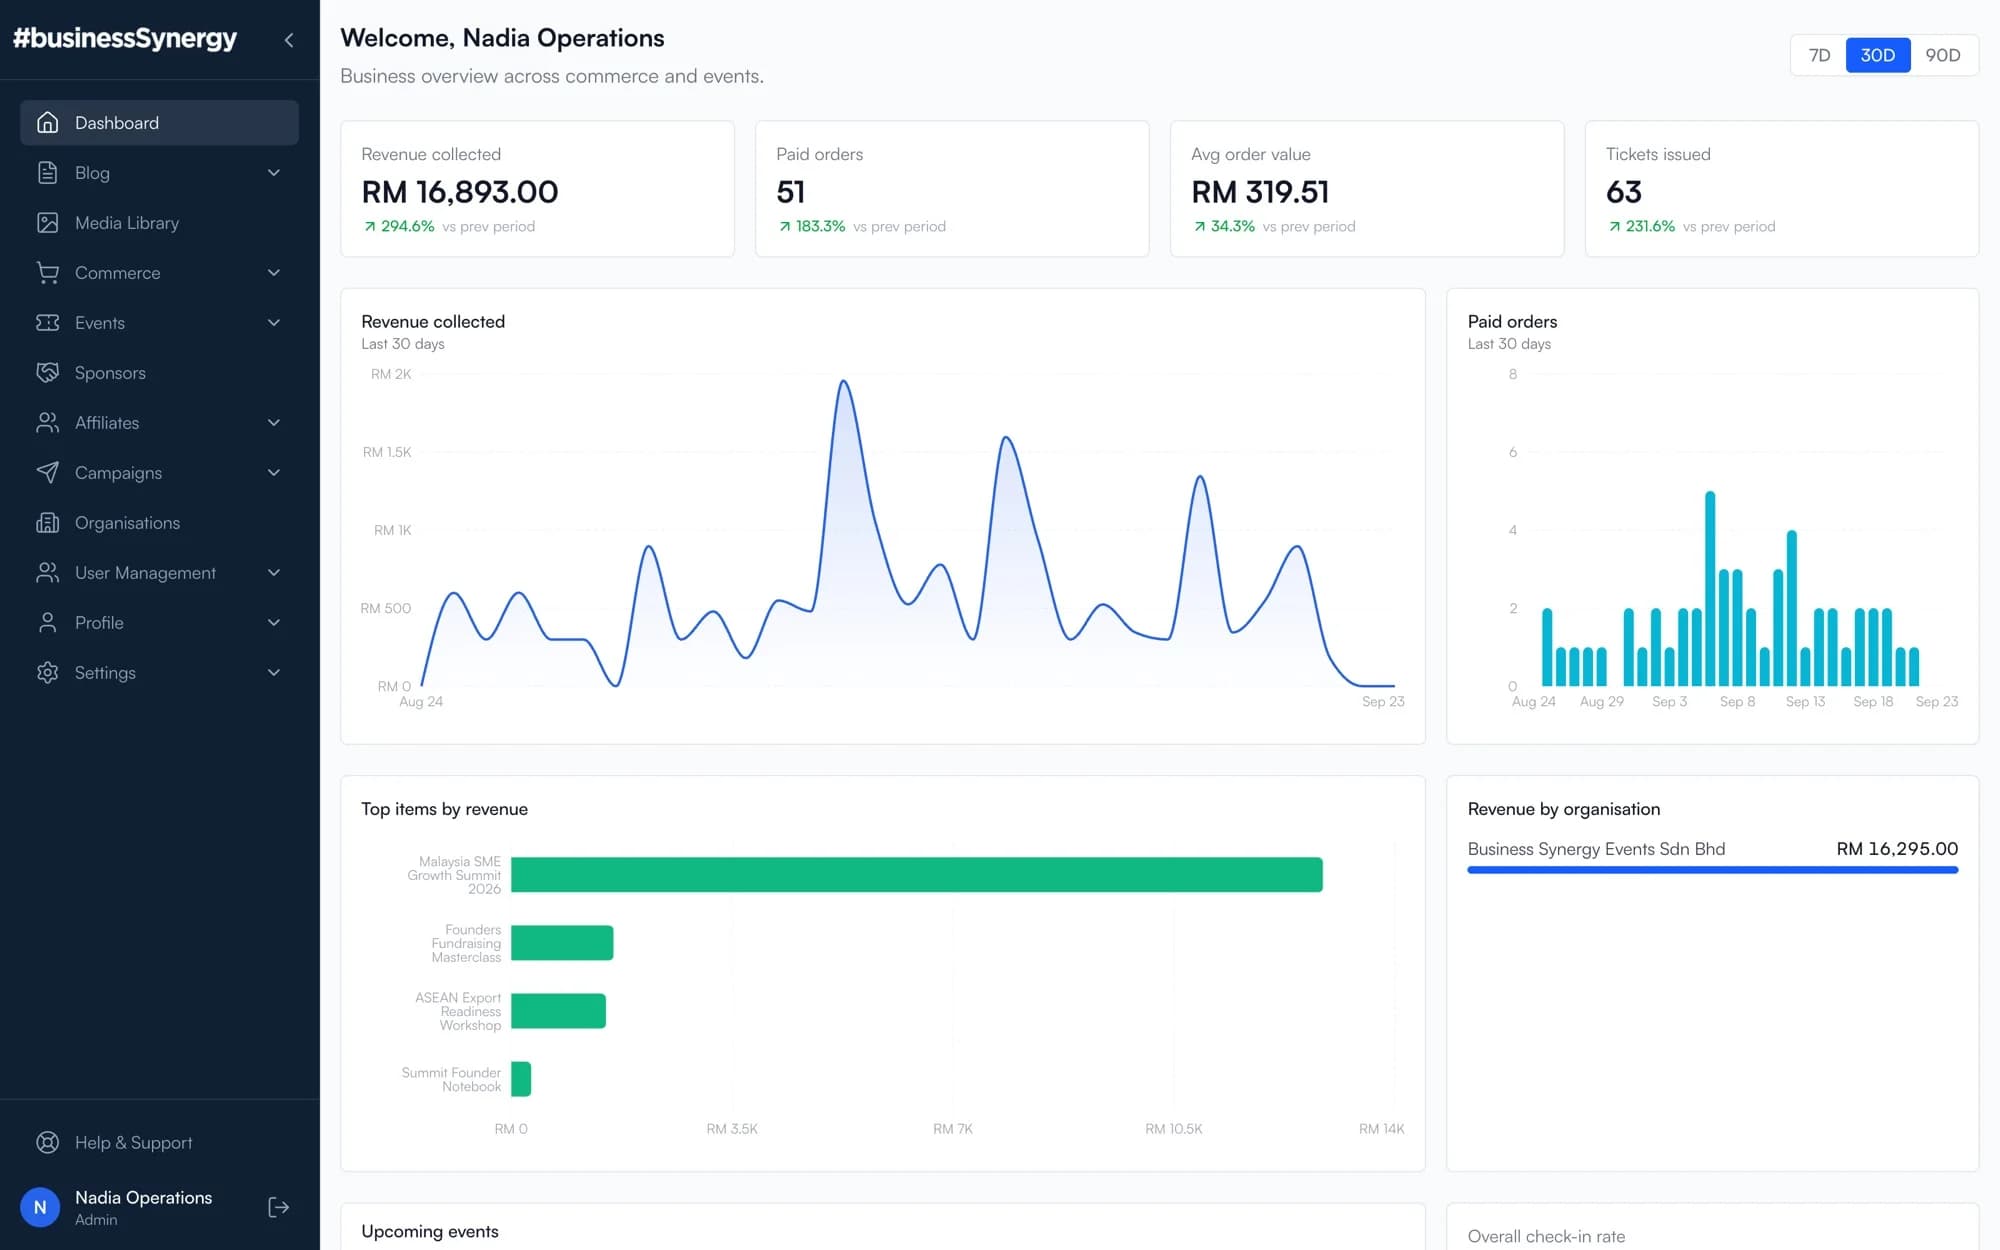Expand the Campaigns menu chevron
Image resolution: width=2000 pixels, height=1250 pixels.
point(274,472)
